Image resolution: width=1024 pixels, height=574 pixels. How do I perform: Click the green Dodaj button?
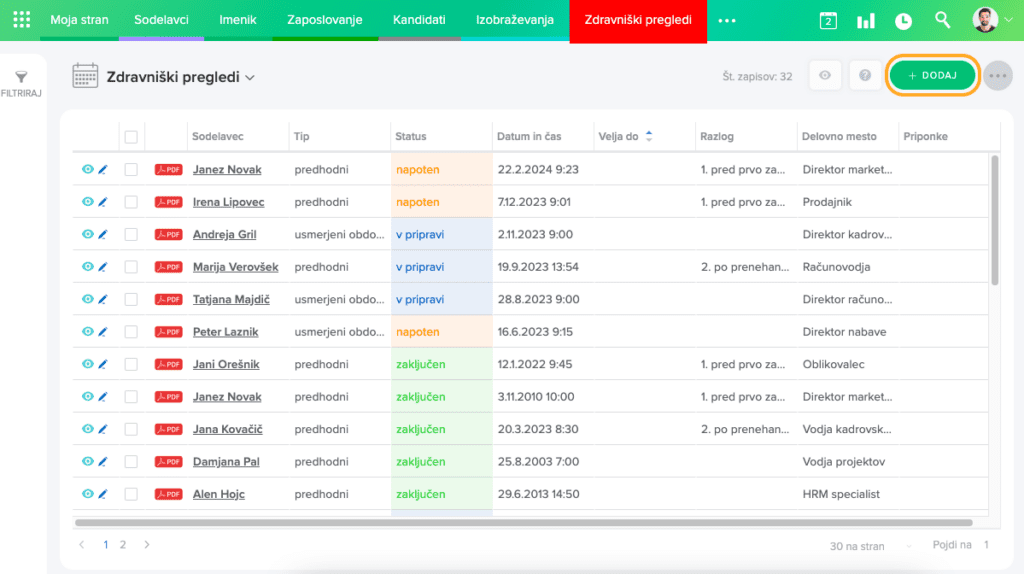pos(932,76)
